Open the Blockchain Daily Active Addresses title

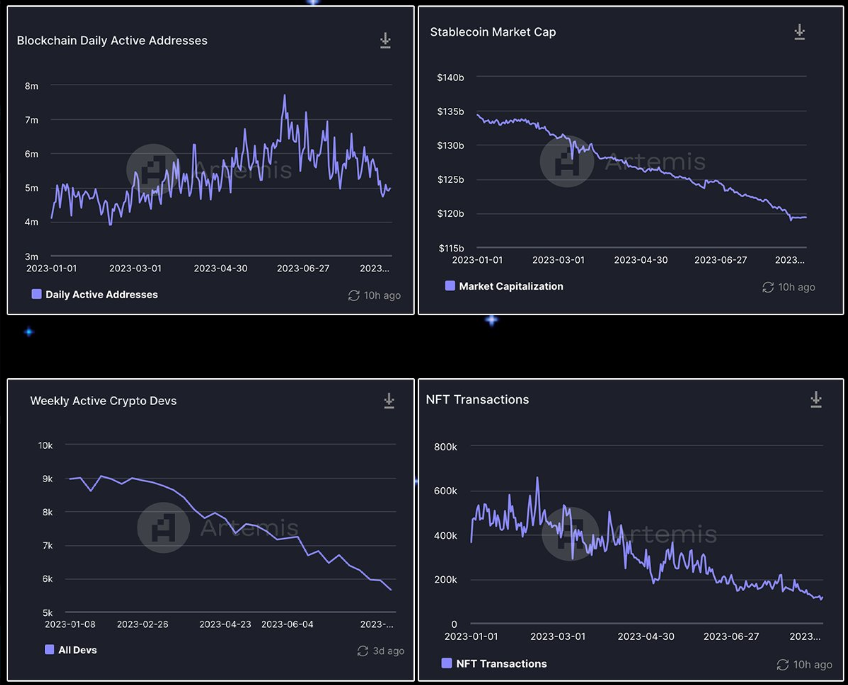[112, 41]
